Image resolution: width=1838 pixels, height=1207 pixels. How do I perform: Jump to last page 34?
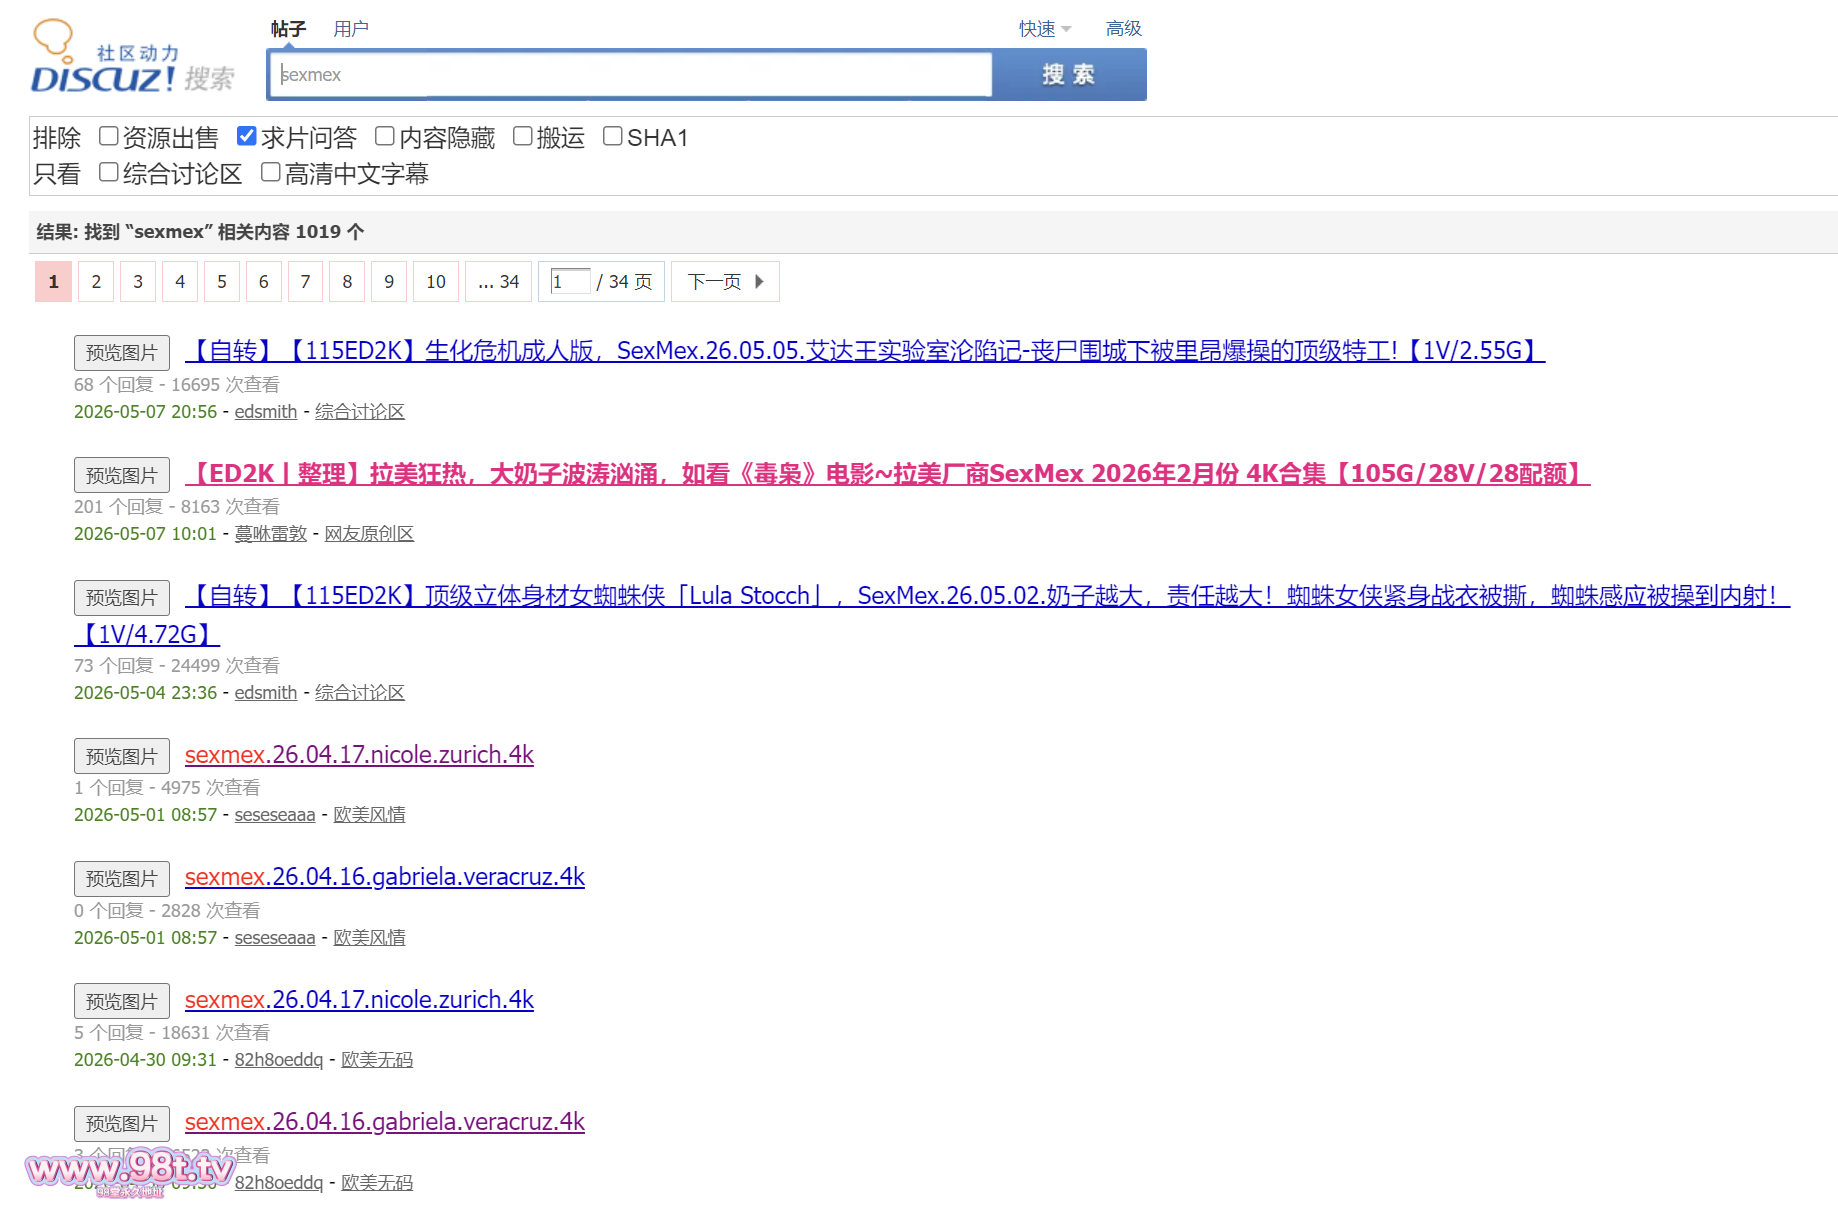coord(499,282)
